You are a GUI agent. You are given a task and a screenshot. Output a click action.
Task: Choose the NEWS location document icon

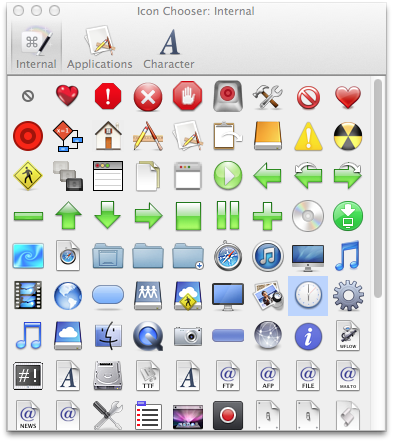click(x=28, y=415)
